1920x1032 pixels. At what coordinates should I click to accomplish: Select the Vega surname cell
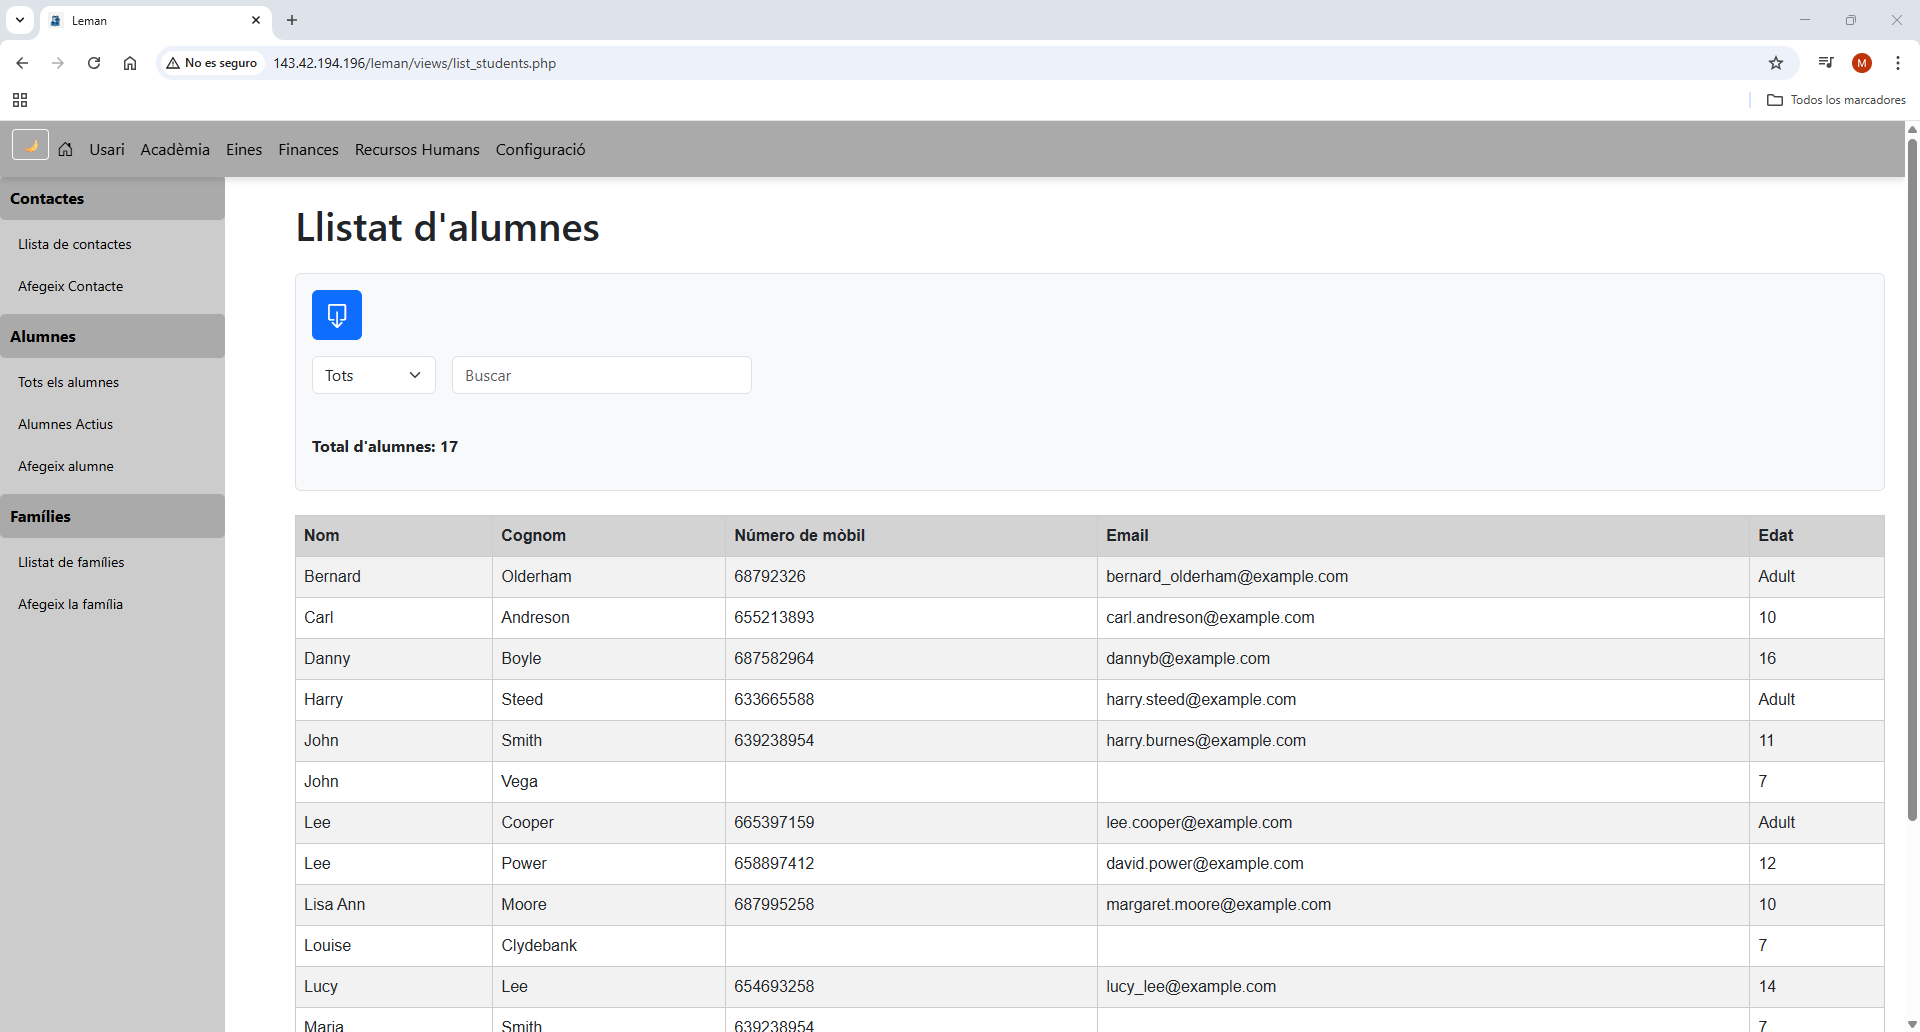click(609, 781)
